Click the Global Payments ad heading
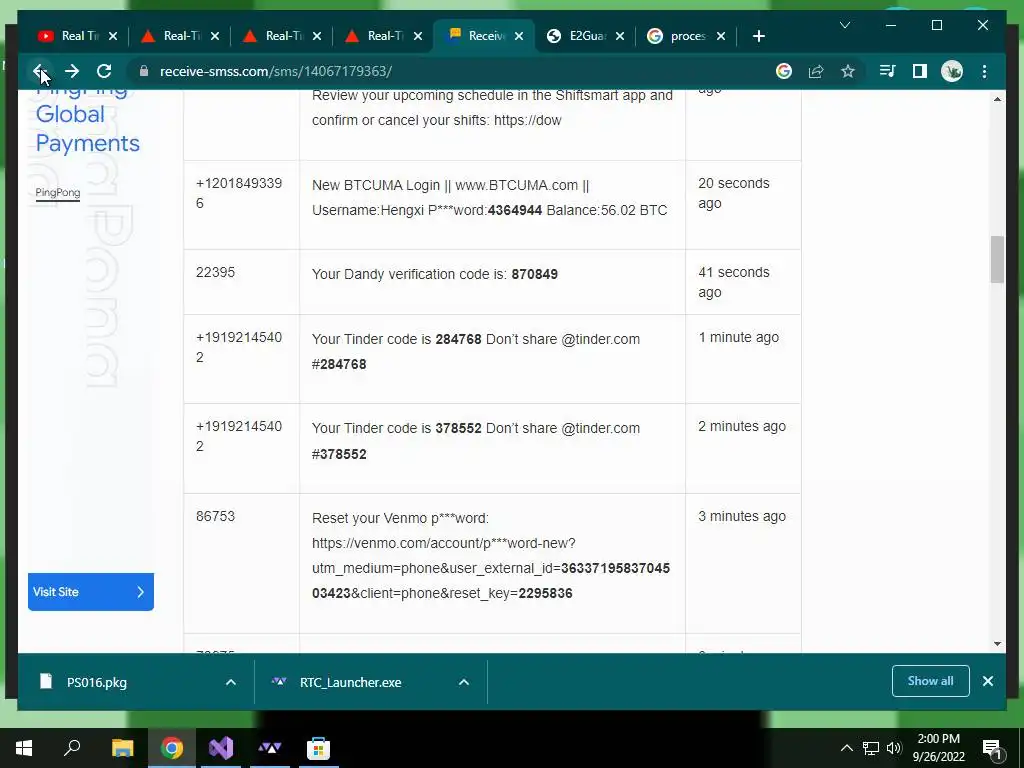The image size is (1024, 768). 88,129
